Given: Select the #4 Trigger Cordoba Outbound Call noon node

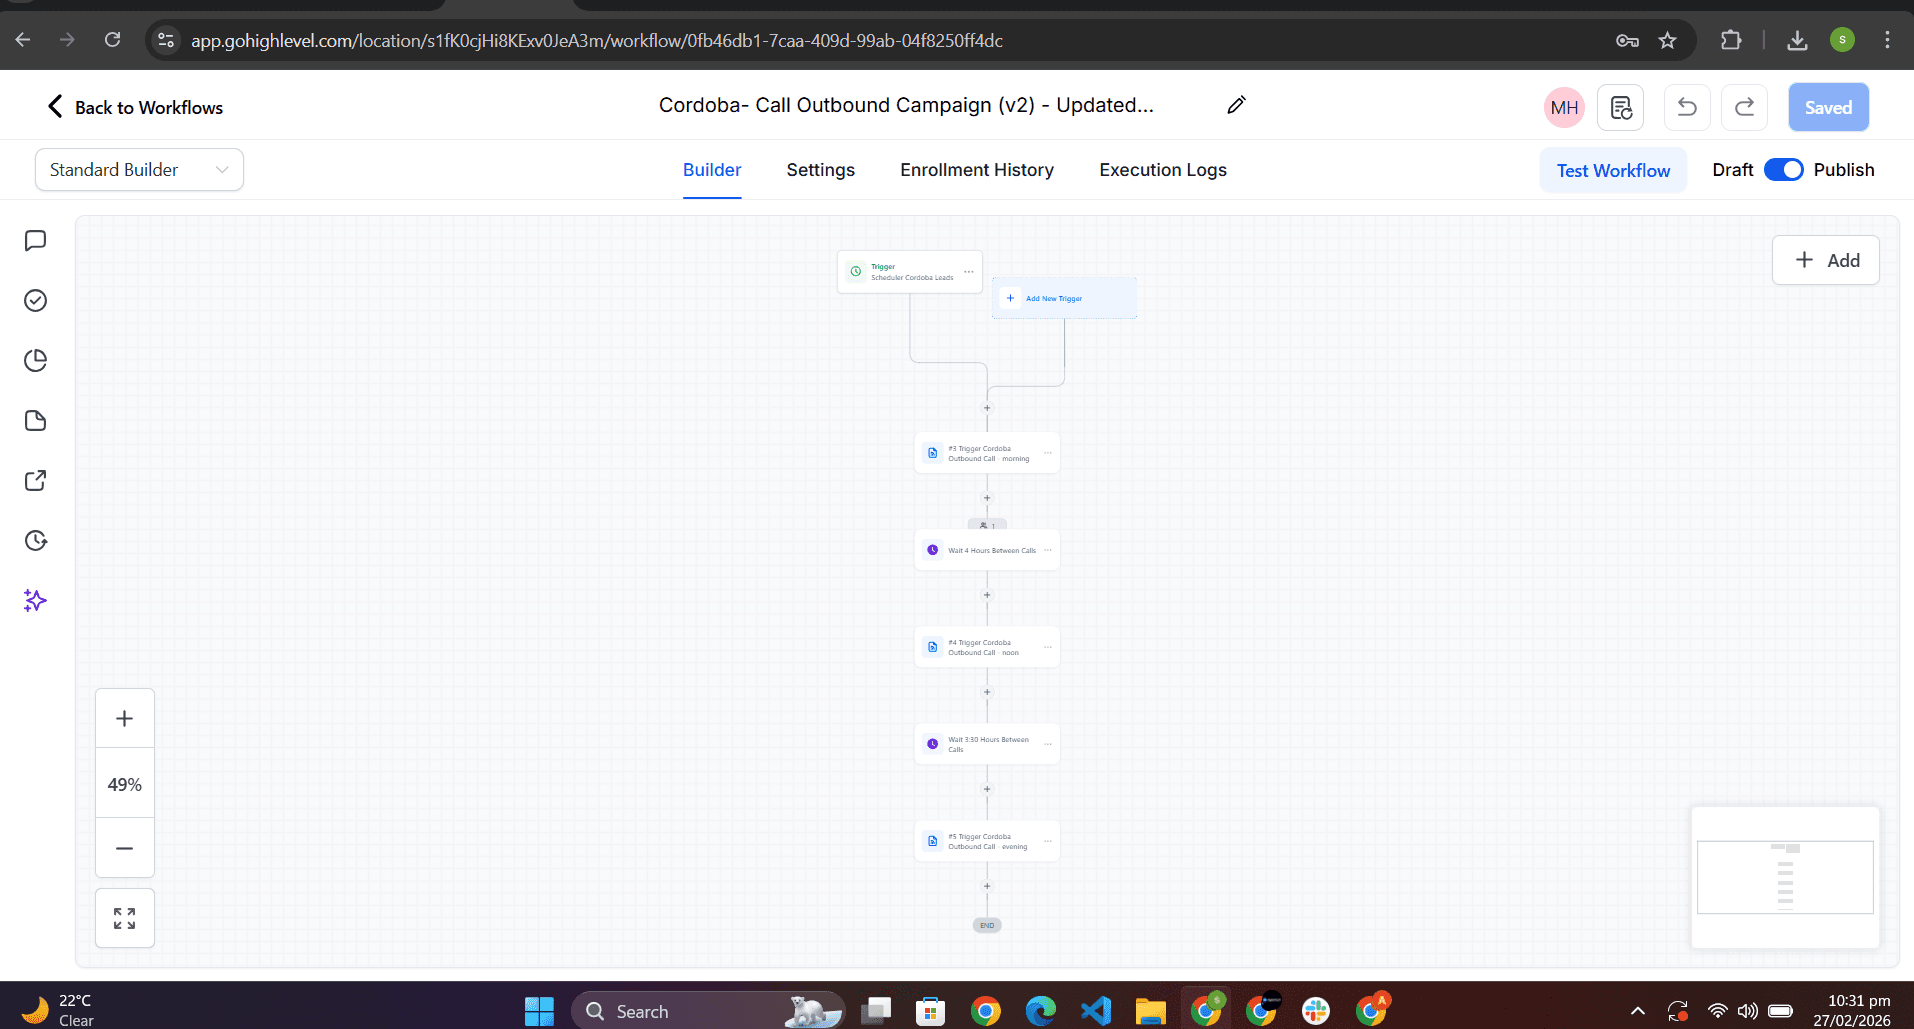Looking at the screenshot, I should pos(987,647).
